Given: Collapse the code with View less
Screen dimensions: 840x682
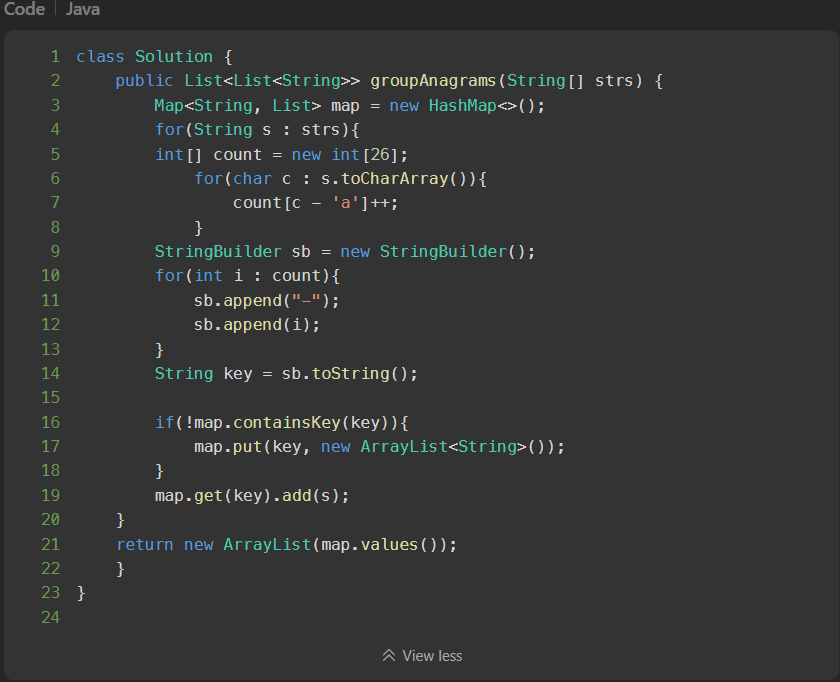Looking at the screenshot, I should point(422,656).
